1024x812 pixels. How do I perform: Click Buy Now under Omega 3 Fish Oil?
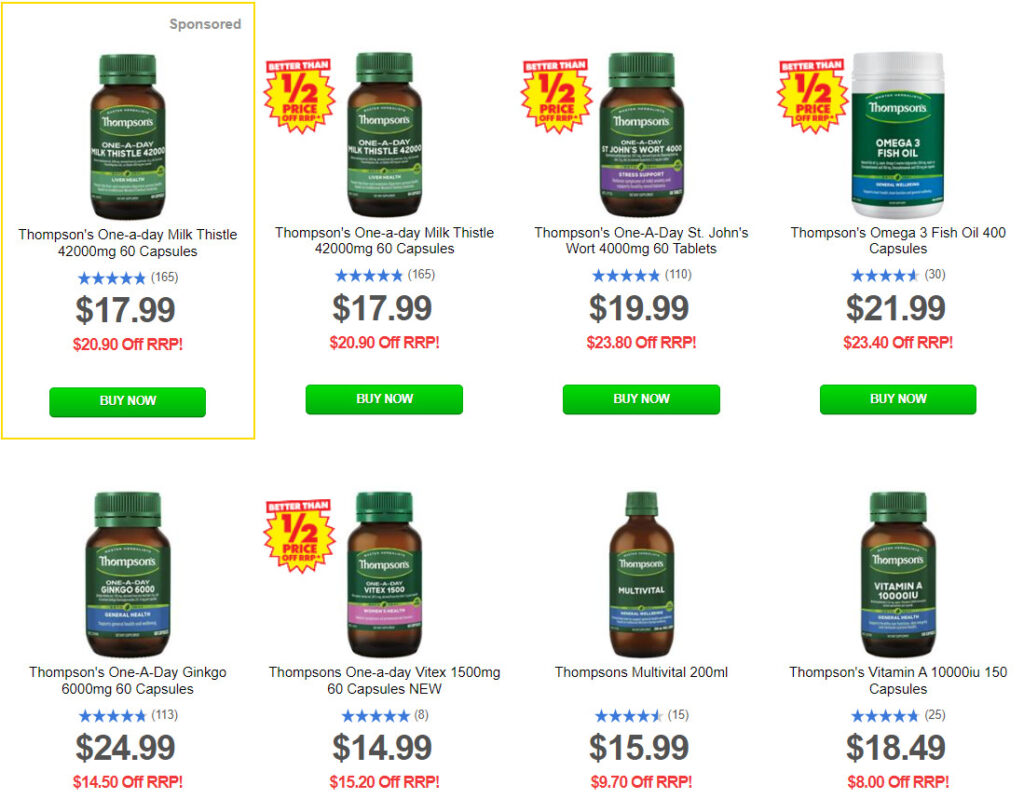[x=898, y=399]
